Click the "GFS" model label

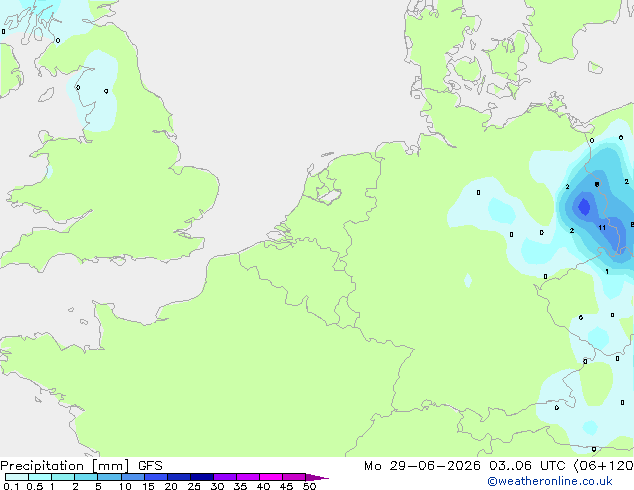[150, 466]
